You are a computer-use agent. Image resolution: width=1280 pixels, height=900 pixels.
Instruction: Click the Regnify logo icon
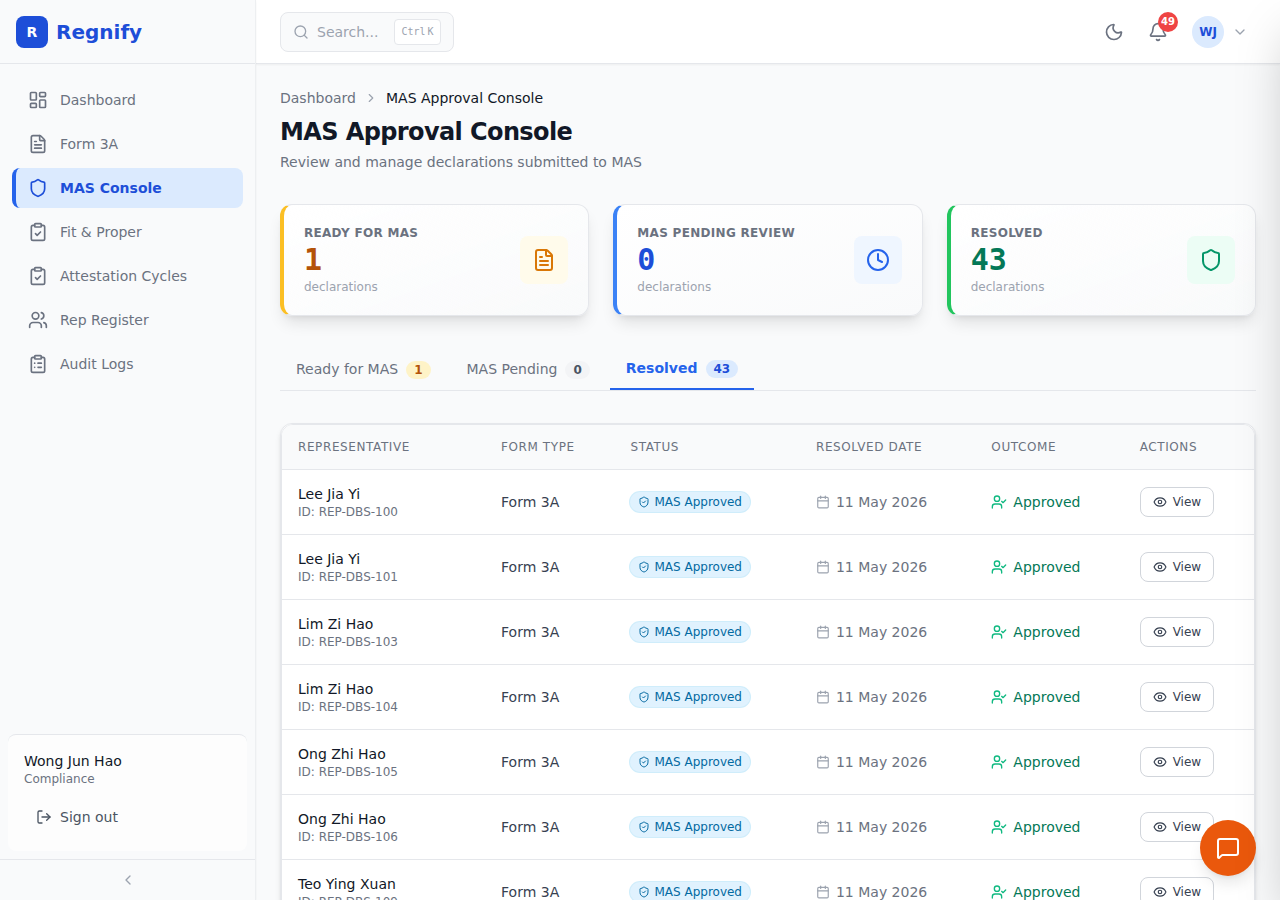pos(32,32)
